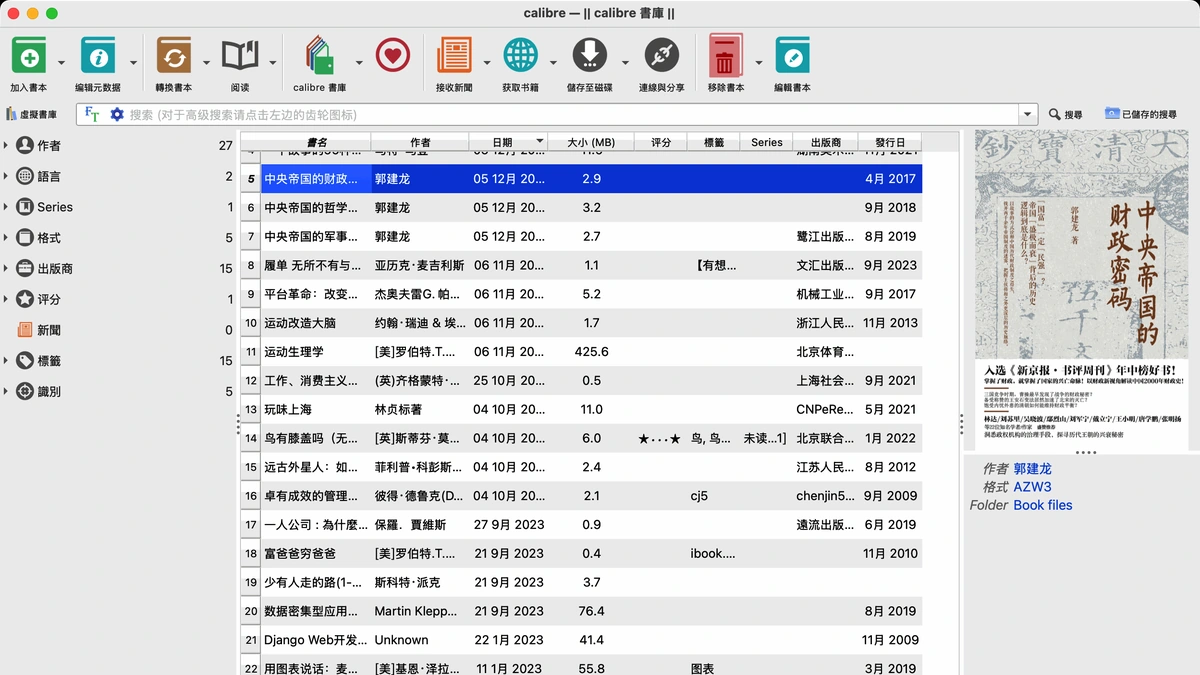Open the search history dropdown arrow
Image resolution: width=1200 pixels, height=675 pixels.
(x=1027, y=114)
